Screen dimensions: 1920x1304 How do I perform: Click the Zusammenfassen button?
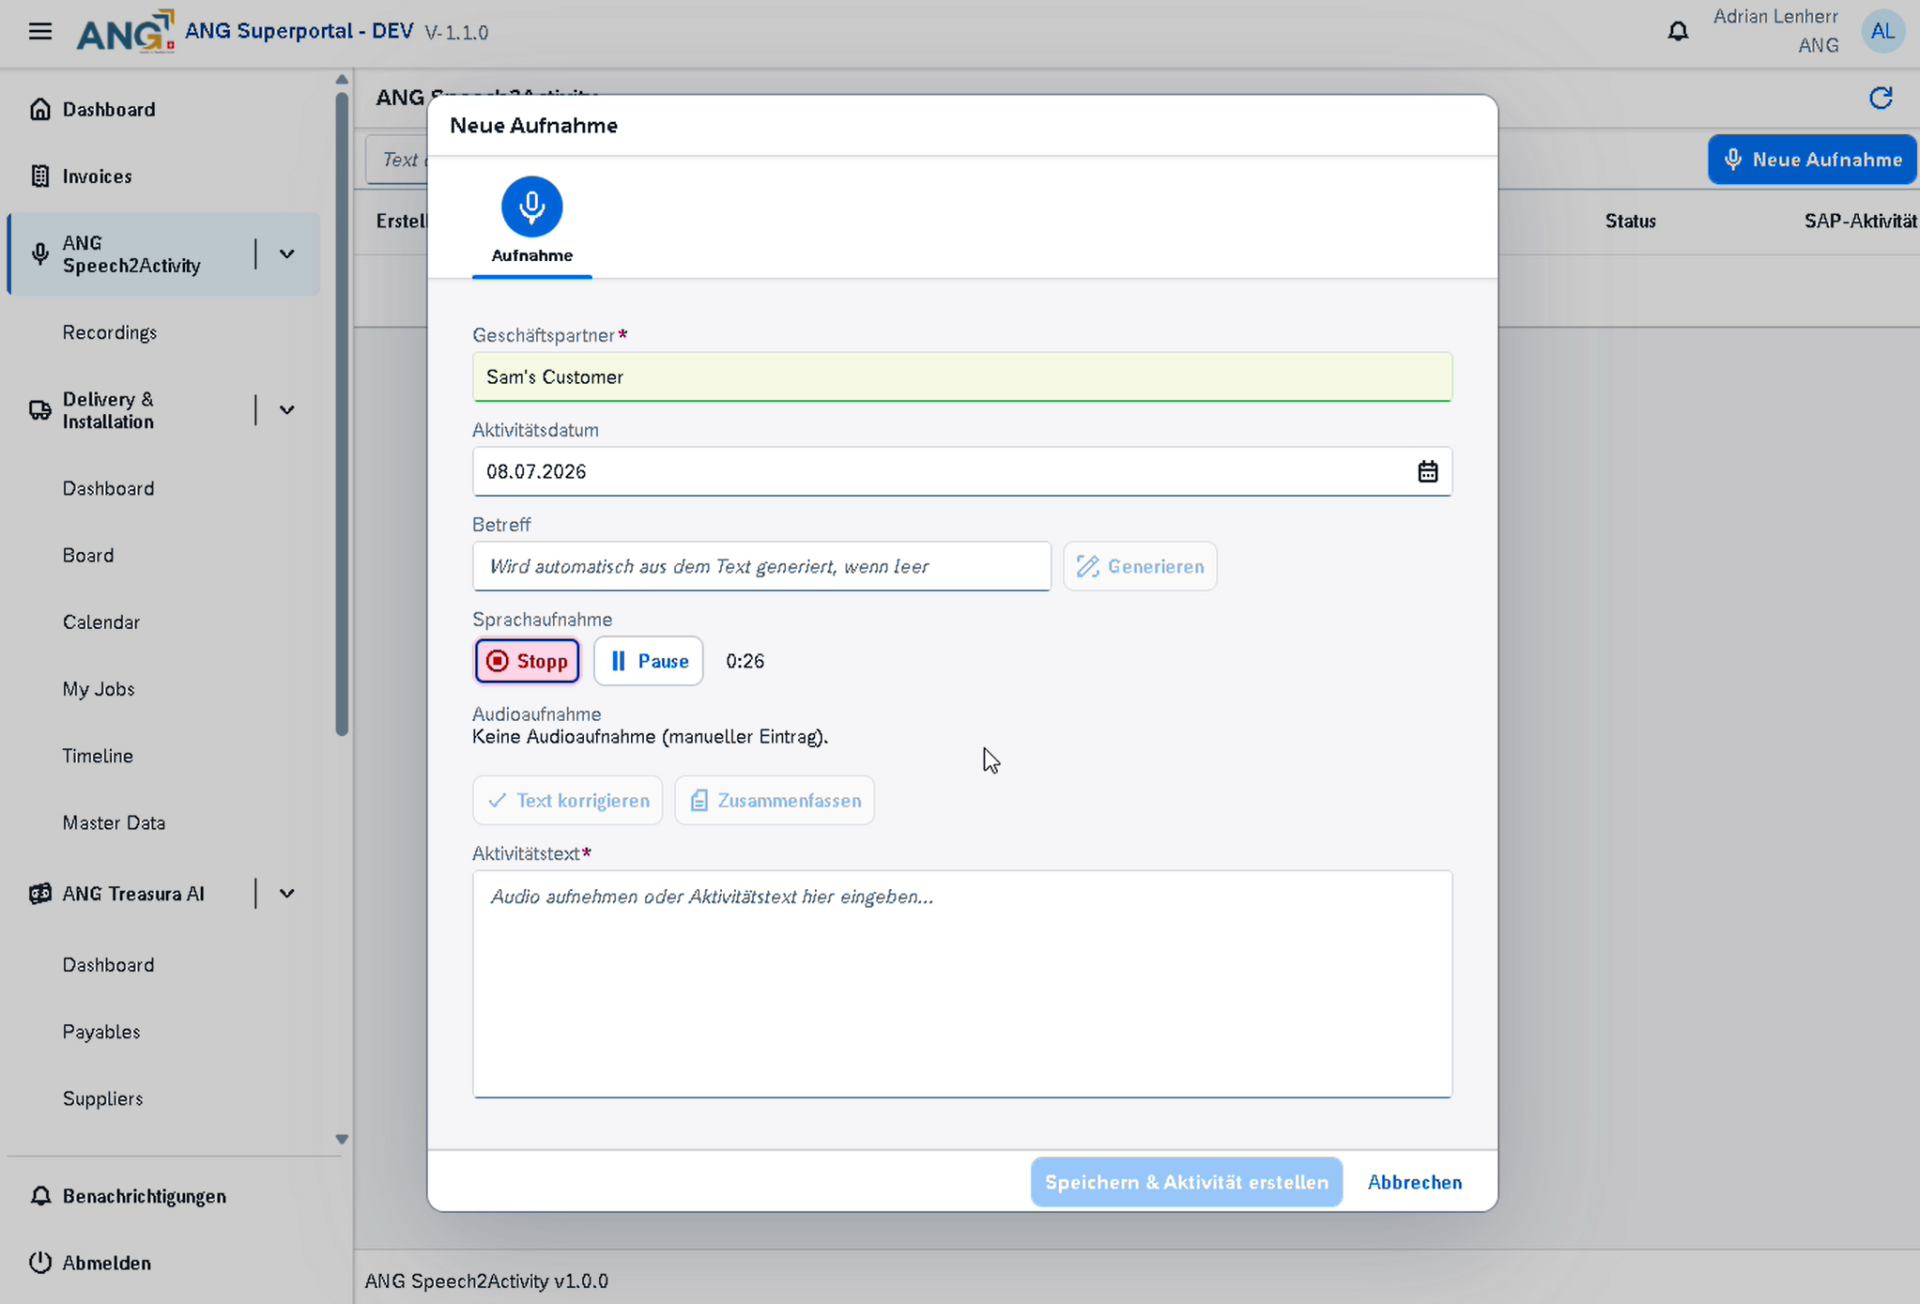[774, 800]
